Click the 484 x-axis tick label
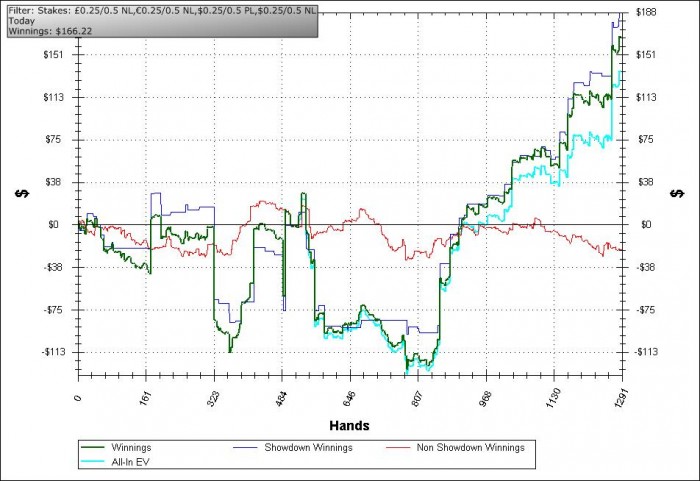The width and height of the screenshot is (700, 481). click(x=282, y=398)
